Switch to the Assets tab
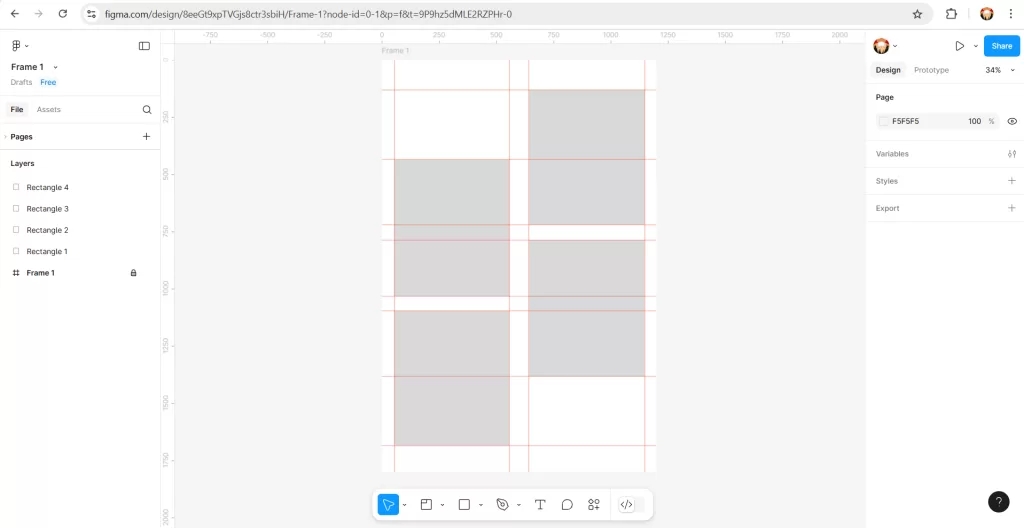This screenshot has width=1024, height=528. pos(48,110)
